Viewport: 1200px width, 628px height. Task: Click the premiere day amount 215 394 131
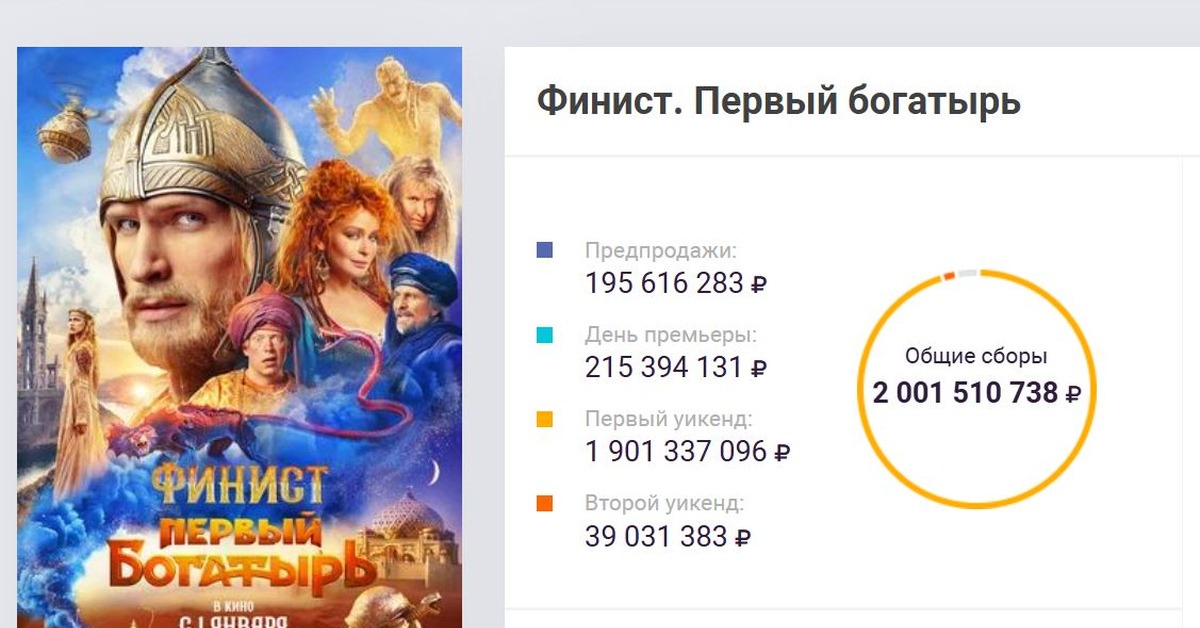click(x=664, y=368)
